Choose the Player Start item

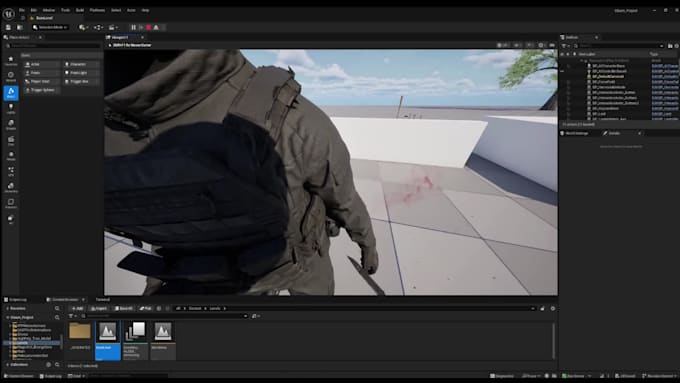point(42,82)
